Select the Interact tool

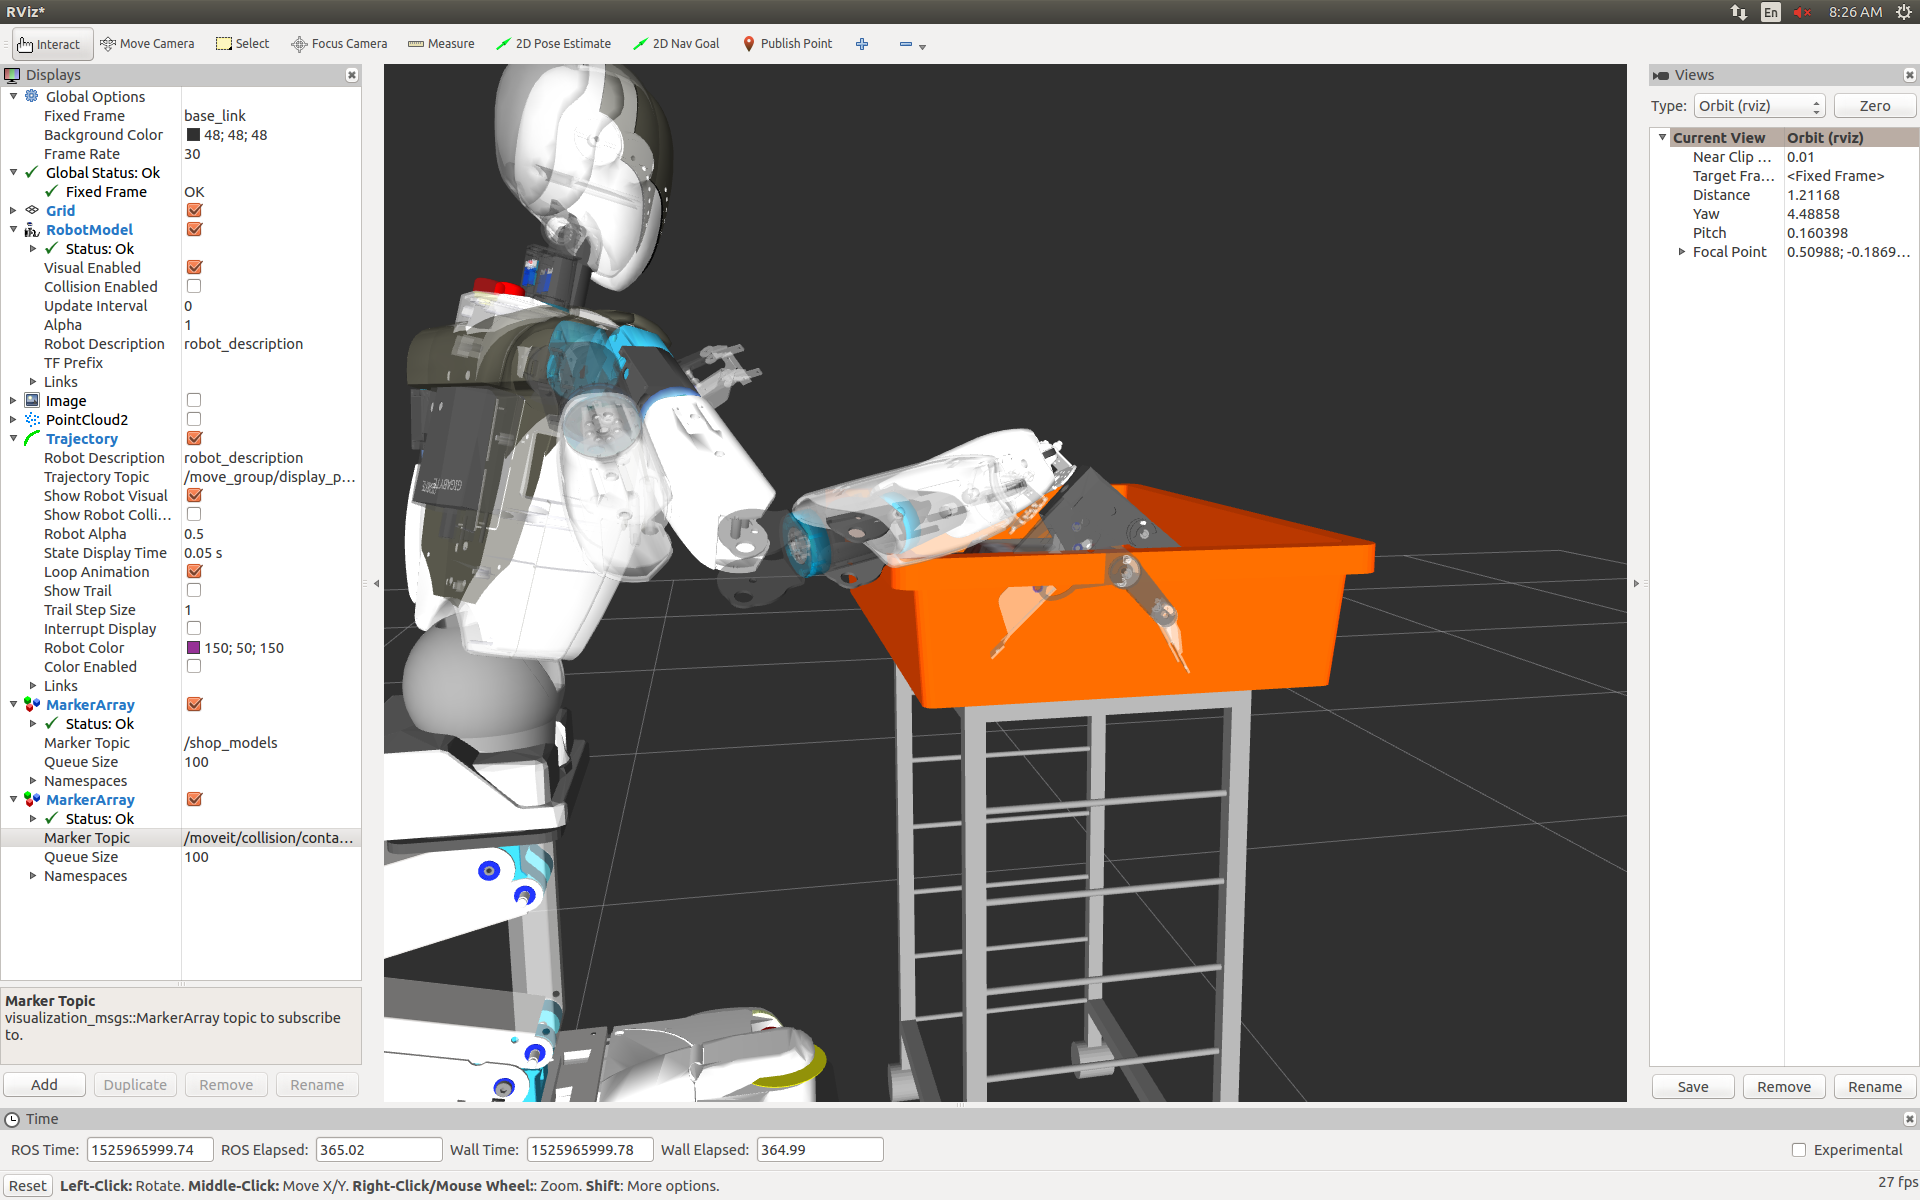[51, 44]
